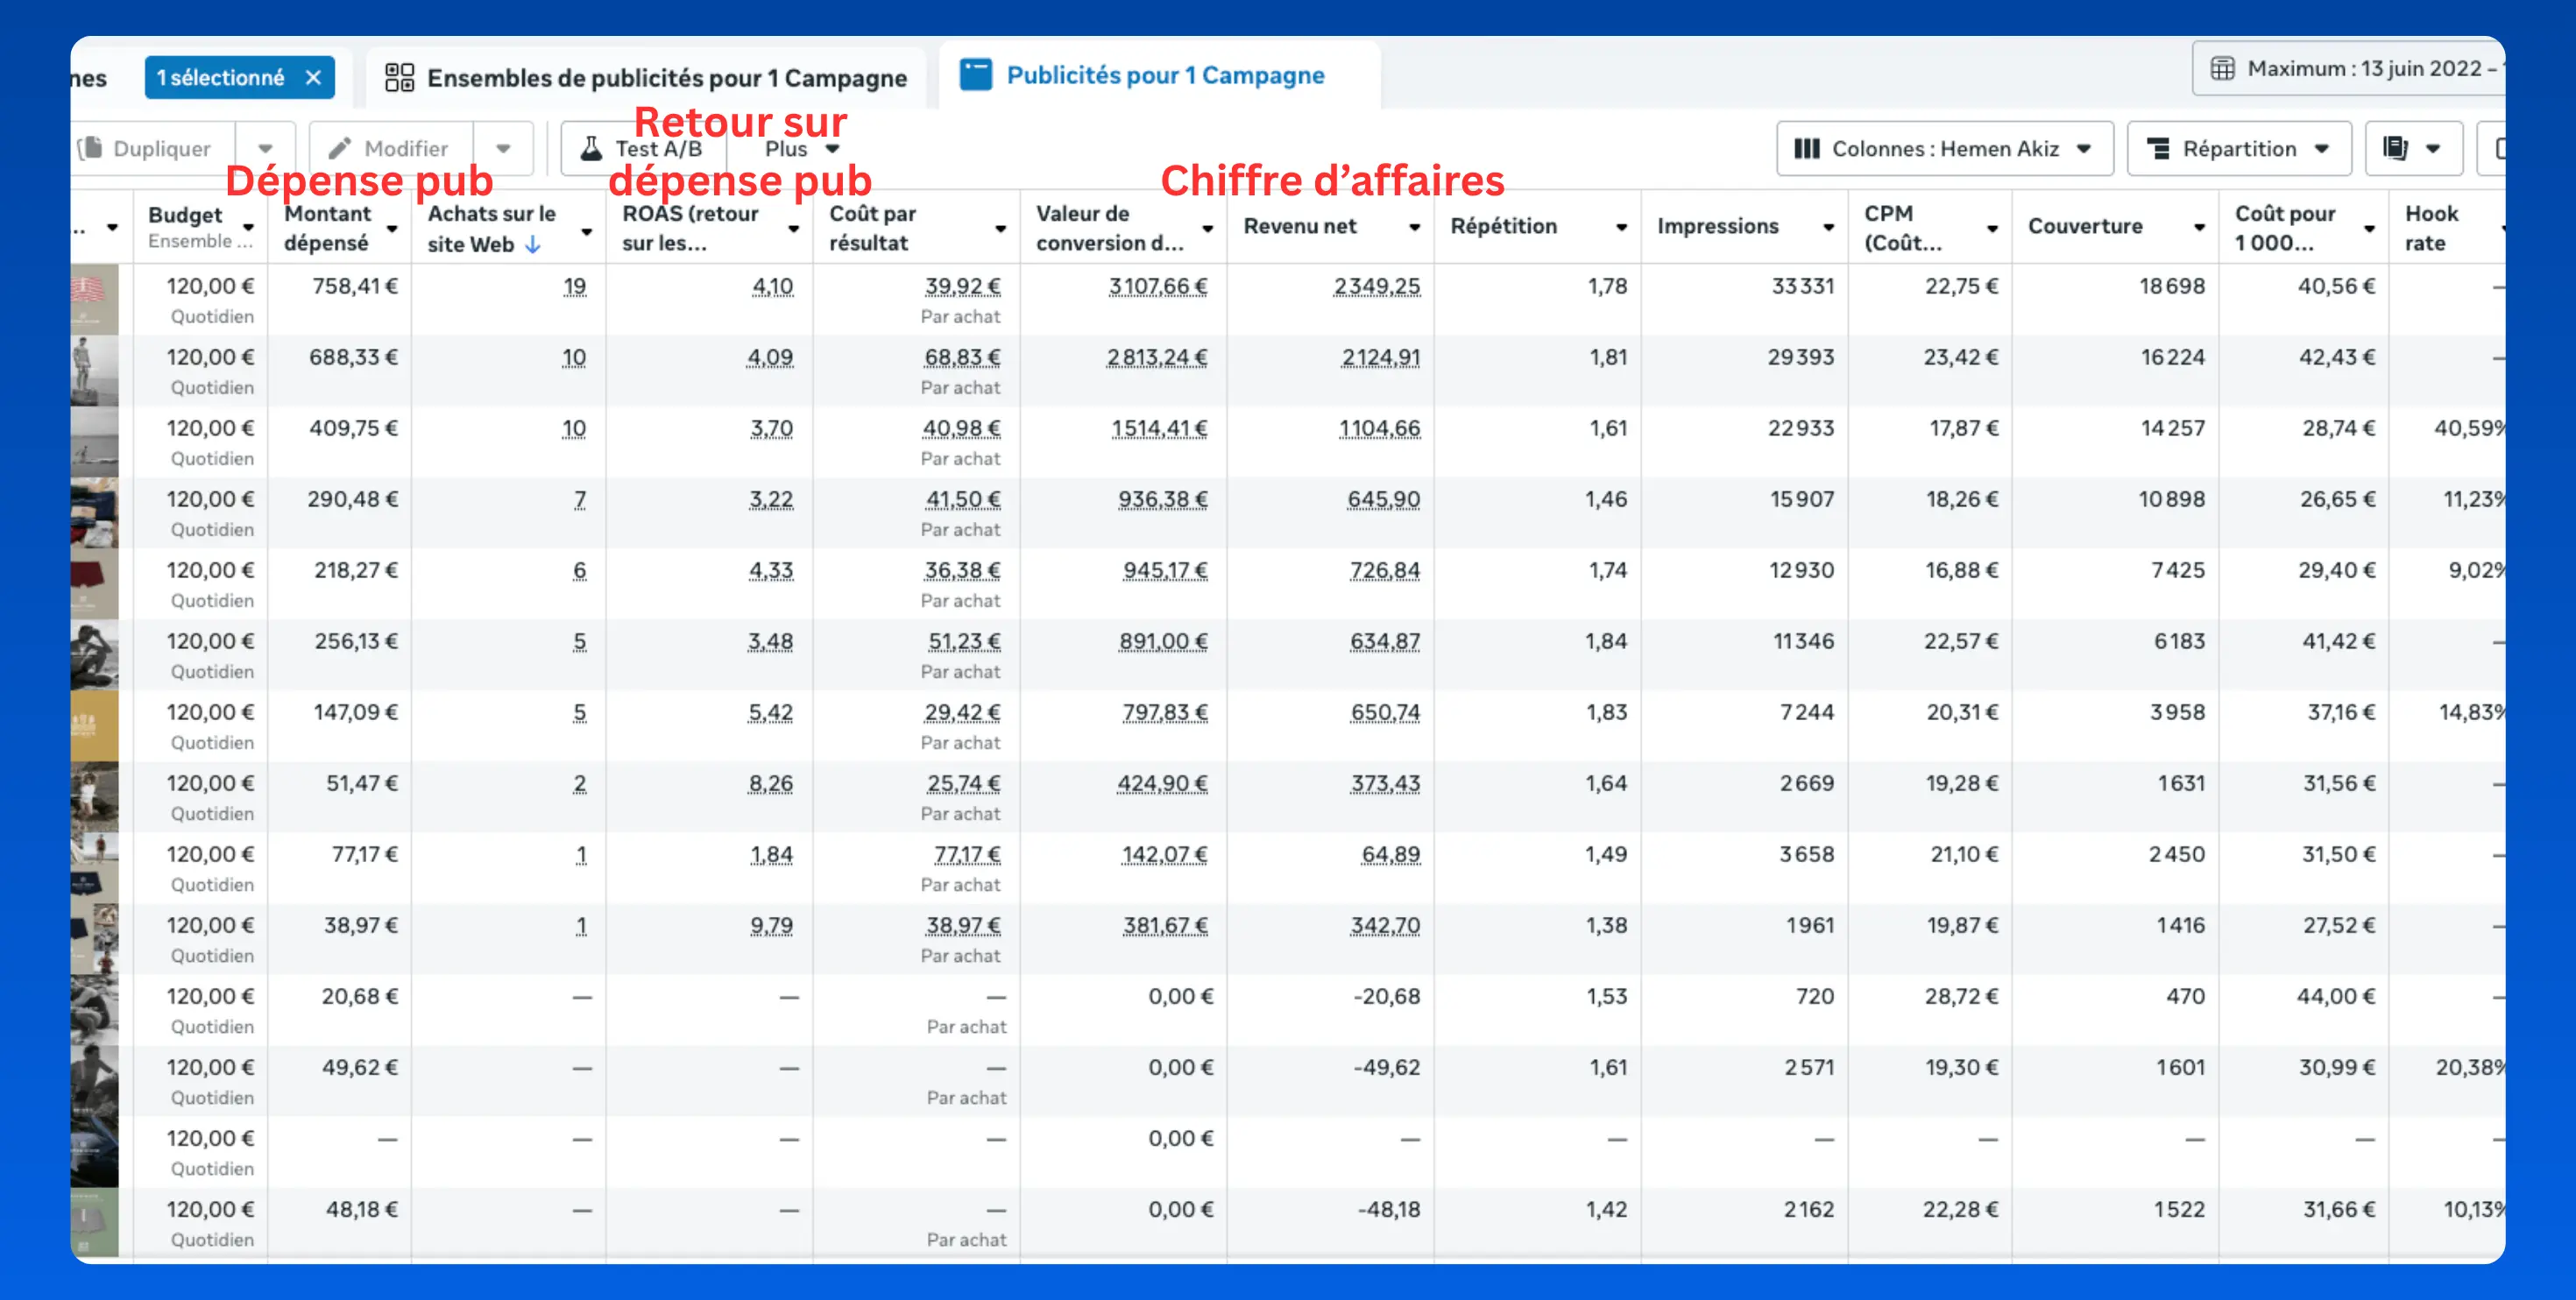Click the 3 107,66 € conversion value link
2576x1300 pixels.
(x=1157, y=286)
